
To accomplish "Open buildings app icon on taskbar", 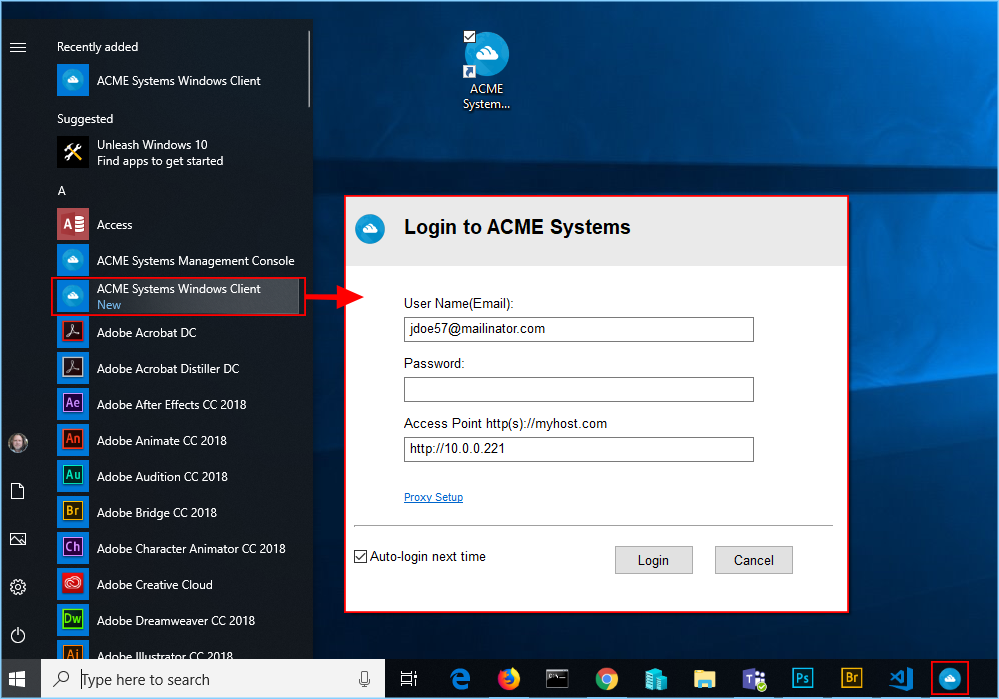I will coord(656,679).
